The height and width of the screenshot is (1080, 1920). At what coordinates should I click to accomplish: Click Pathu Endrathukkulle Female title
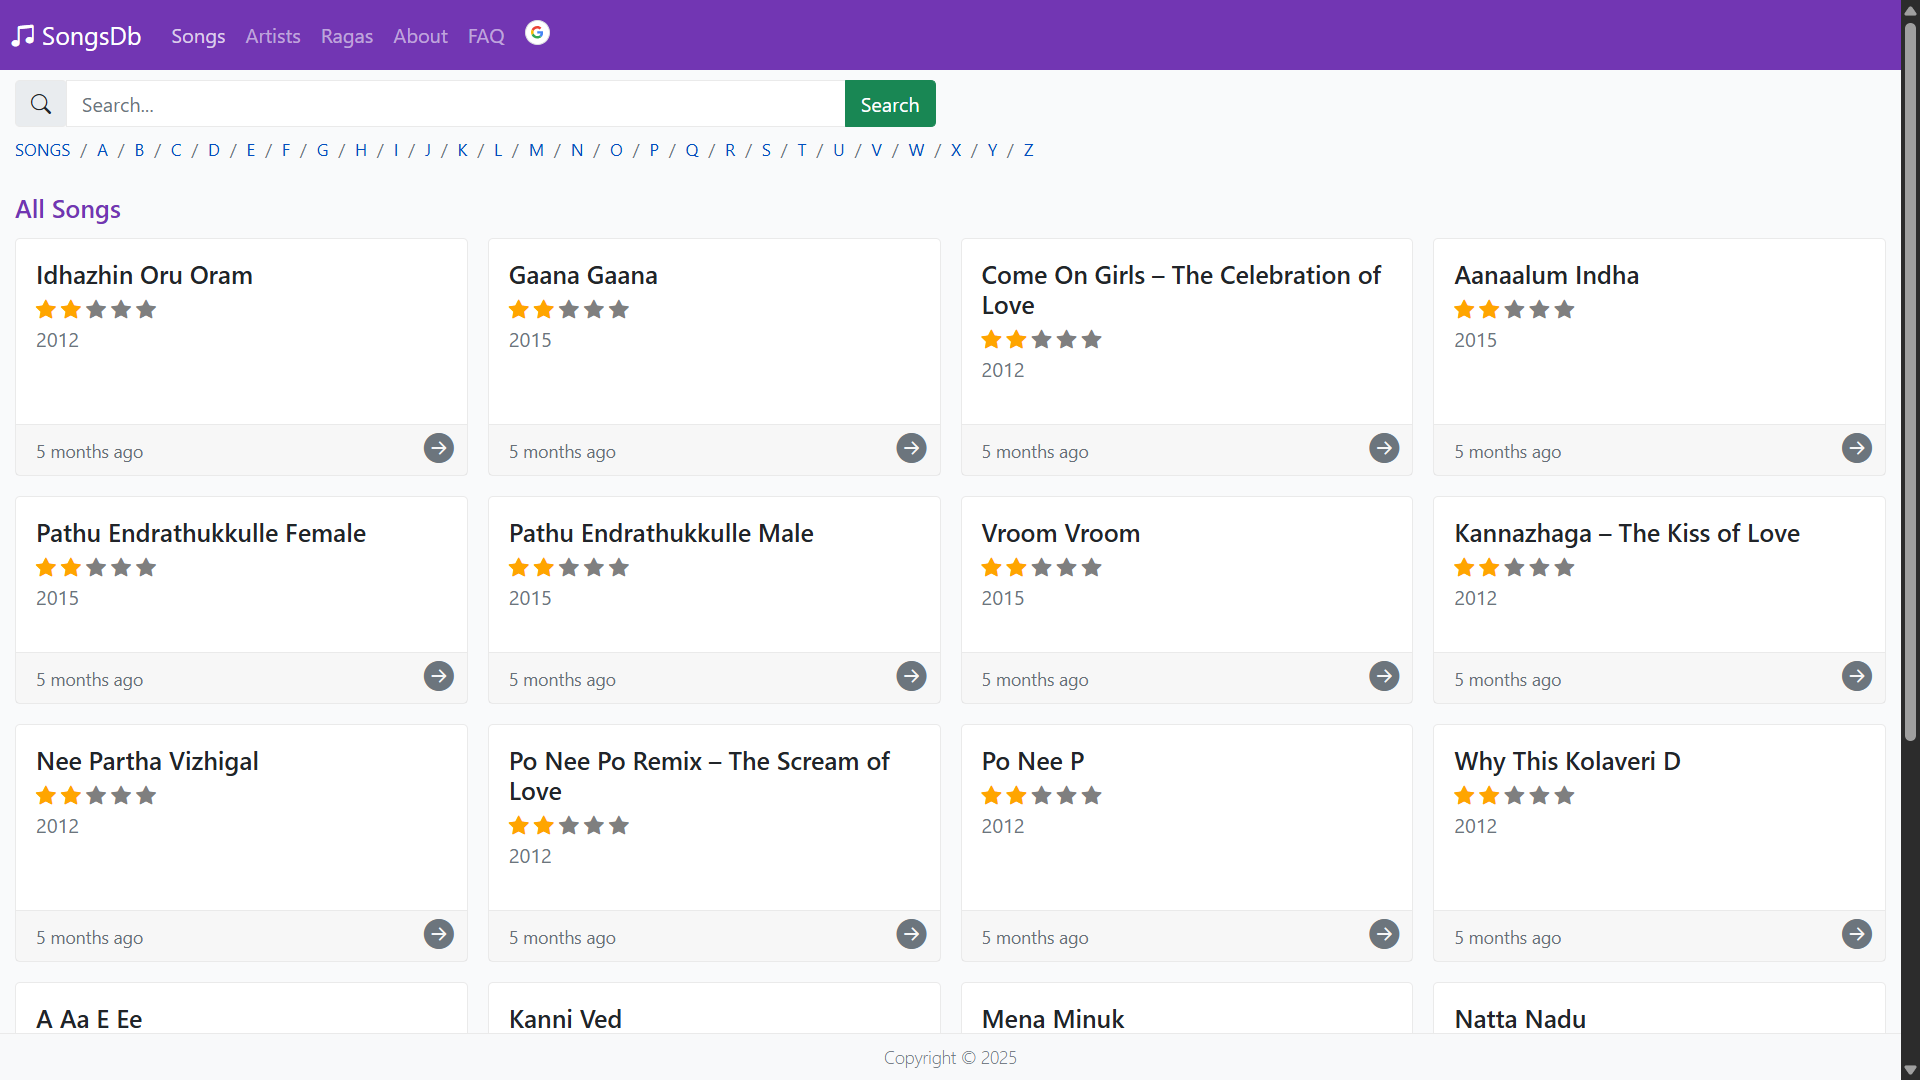pos(201,533)
